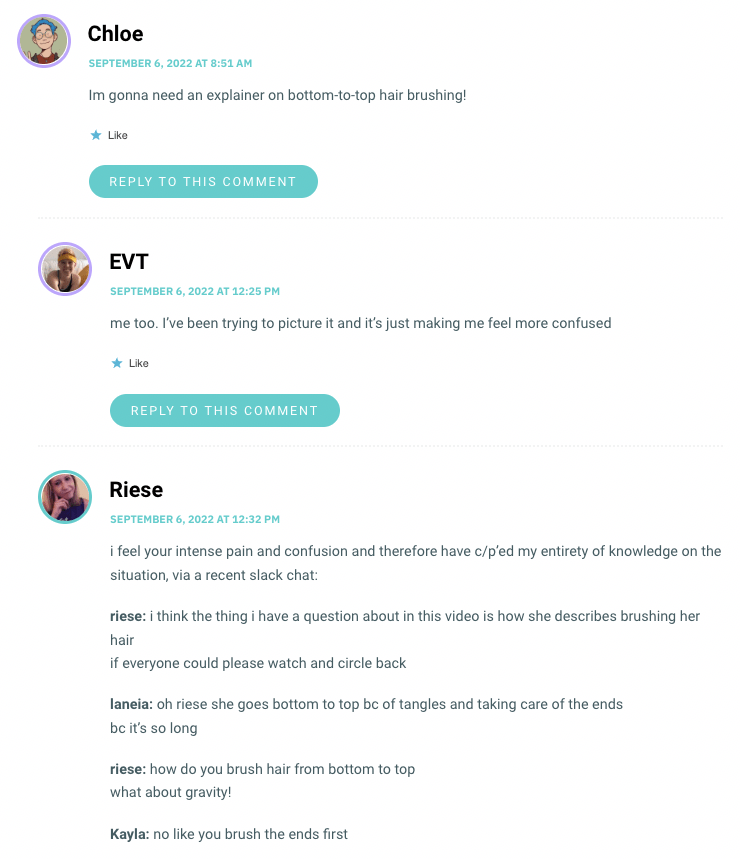Open Chloe's username link

[x=116, y=34]
